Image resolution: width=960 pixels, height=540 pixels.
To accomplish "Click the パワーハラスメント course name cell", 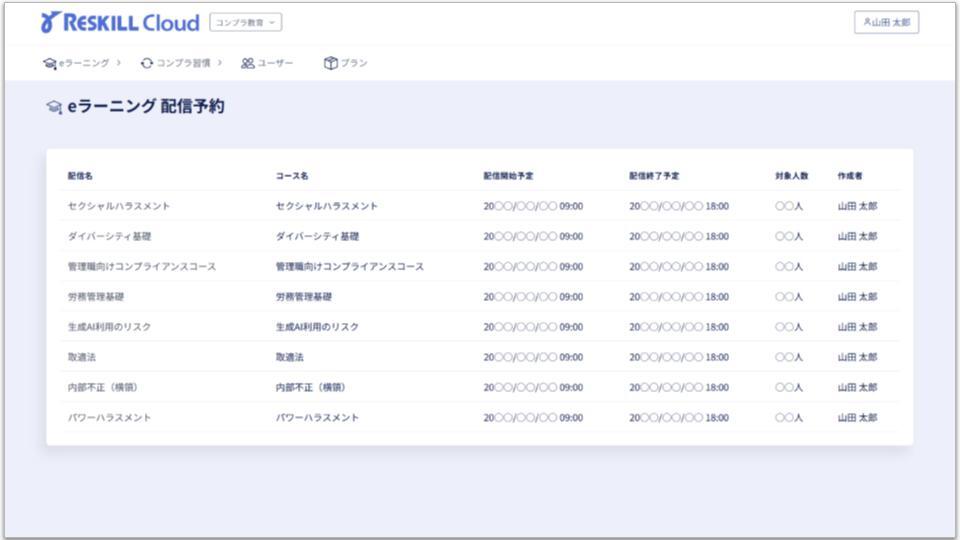I will 317,418.
